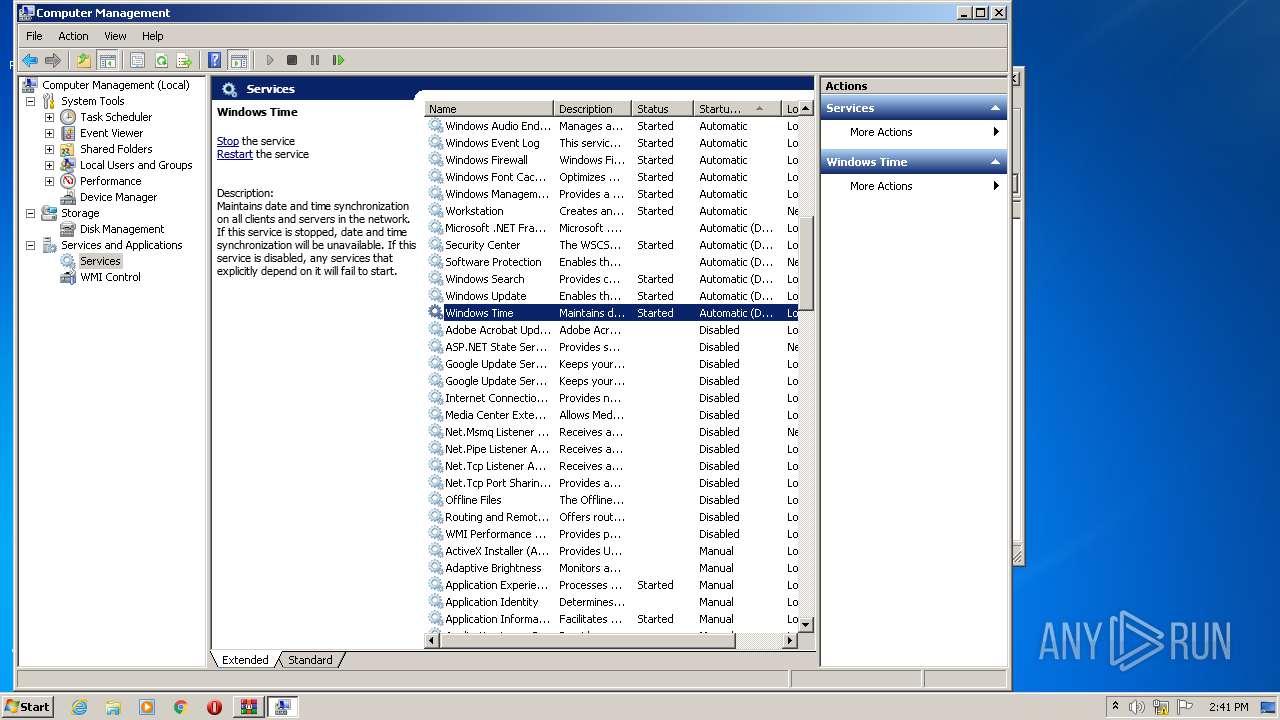1280x720 pixels.
Task: Expand the Shared Folders node
Action: [49, 149]
